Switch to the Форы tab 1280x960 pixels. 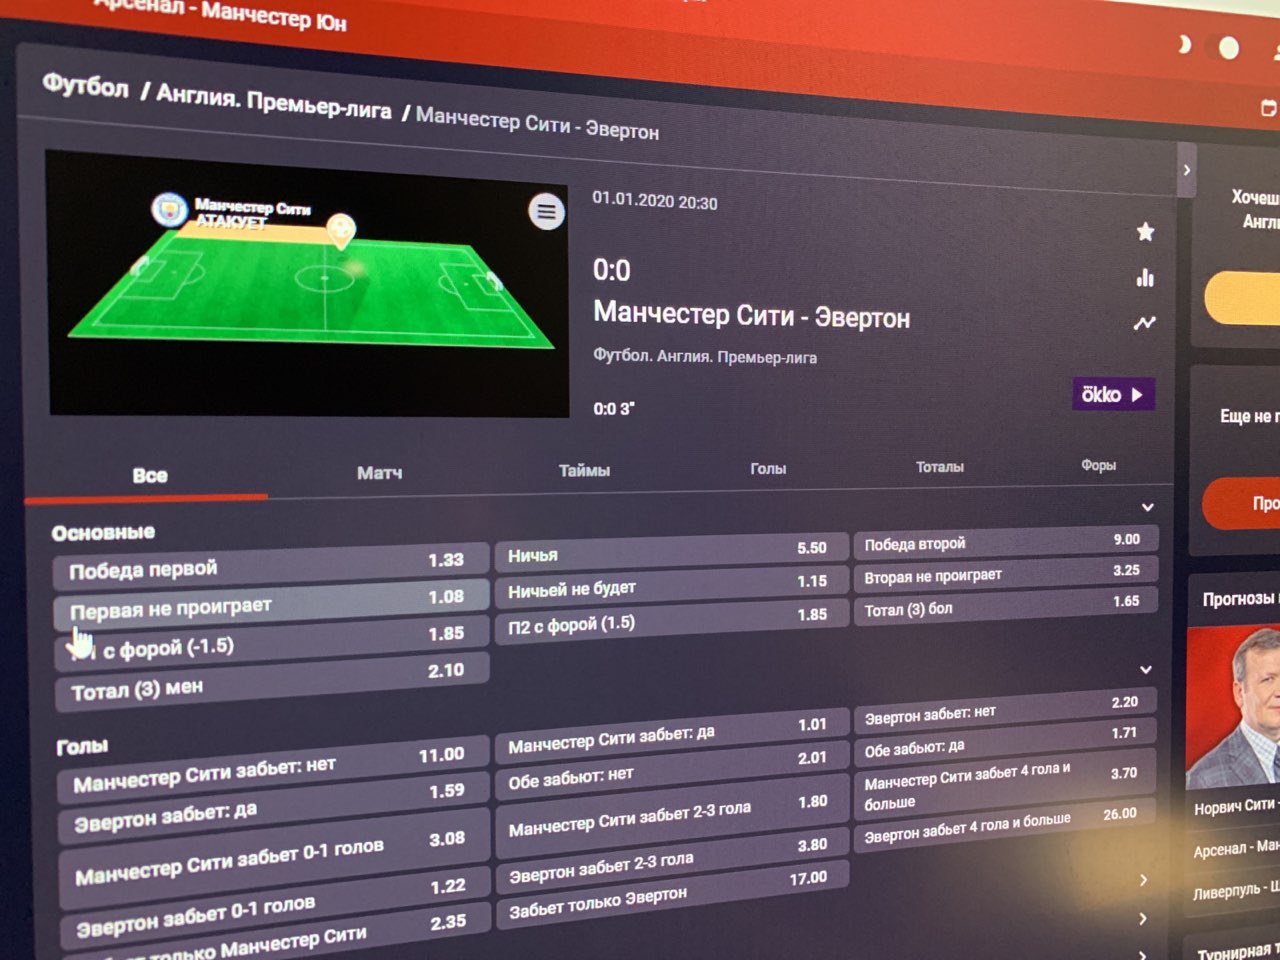[1098, 465]
